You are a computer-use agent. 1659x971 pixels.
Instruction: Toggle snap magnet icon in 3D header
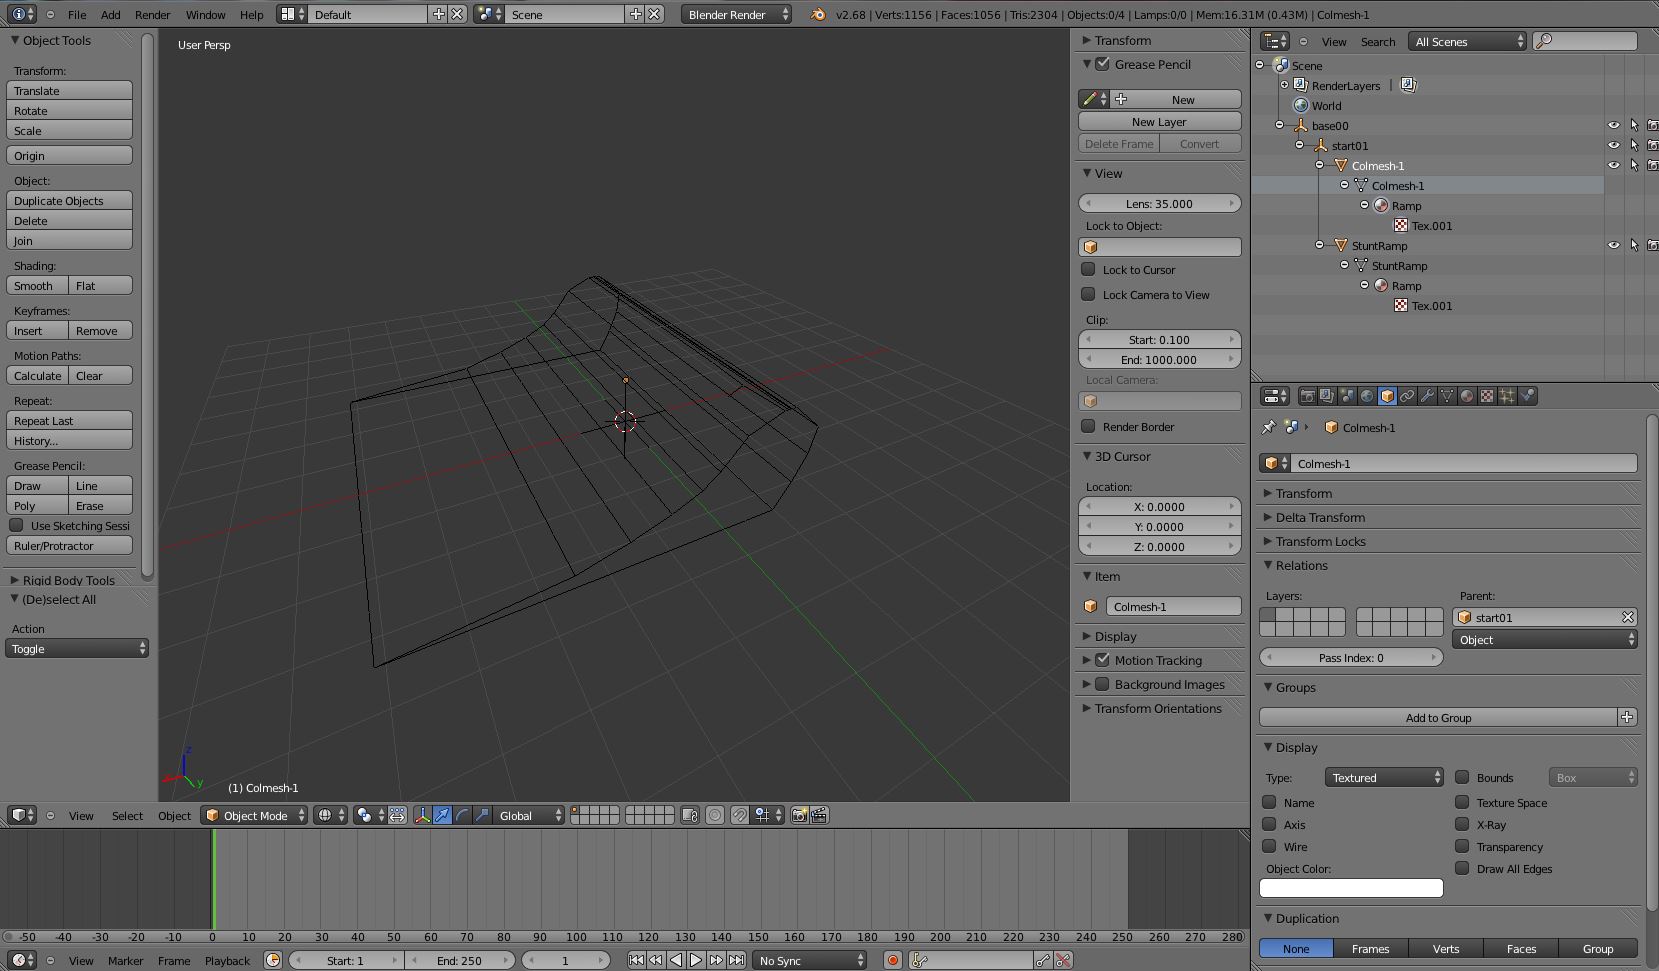click(x=739, y=815)
